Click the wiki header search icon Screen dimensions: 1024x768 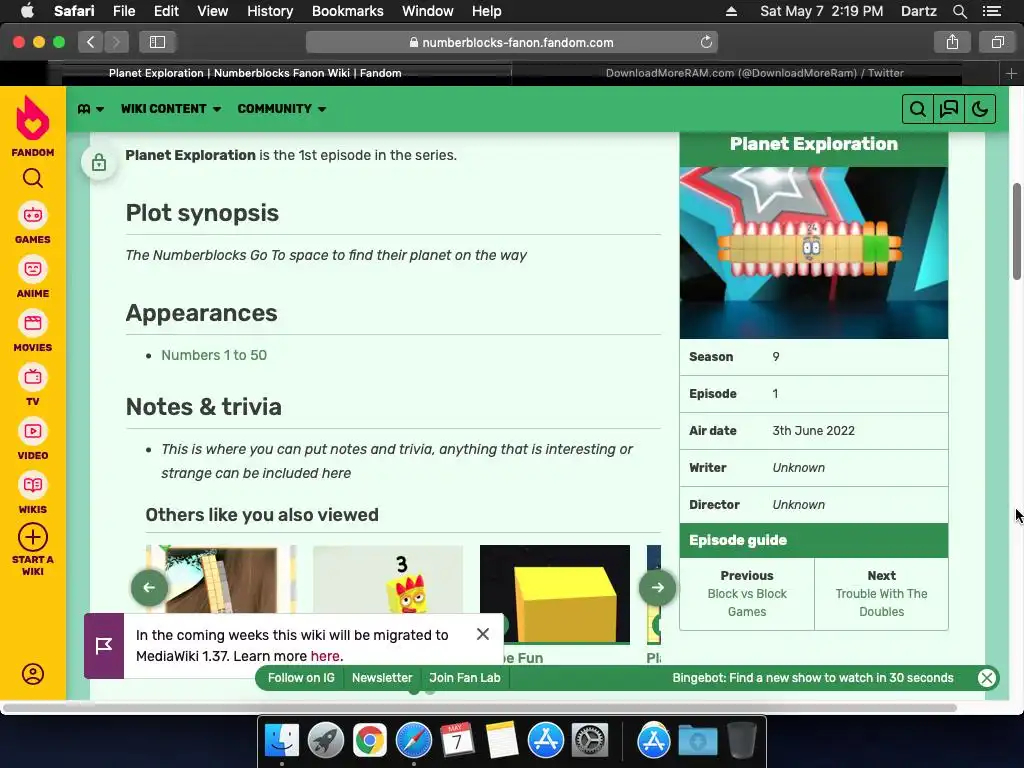pyautogui.click(x=918, y=109)
